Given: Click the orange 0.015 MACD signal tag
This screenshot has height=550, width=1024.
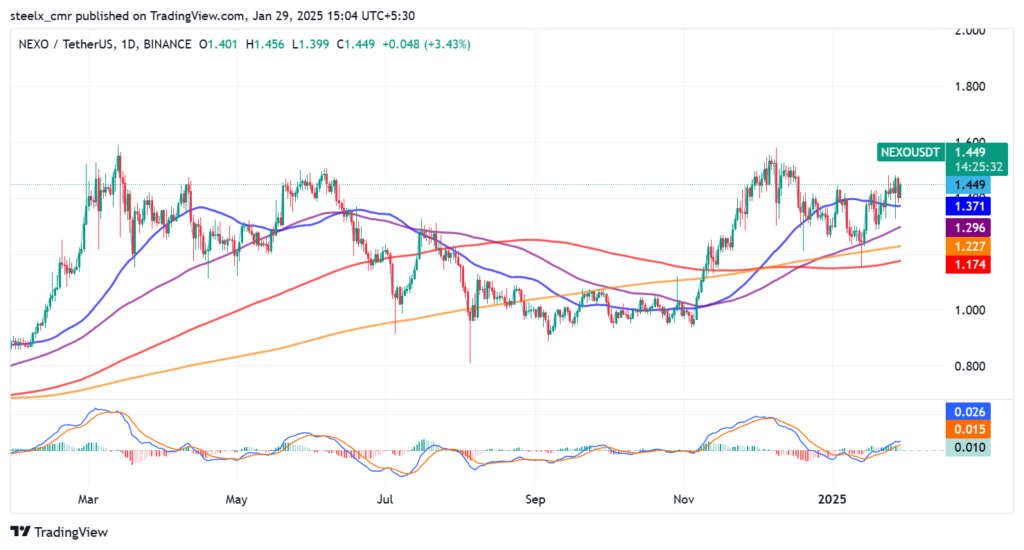Looking at the screenshot, I should point(967,430).
